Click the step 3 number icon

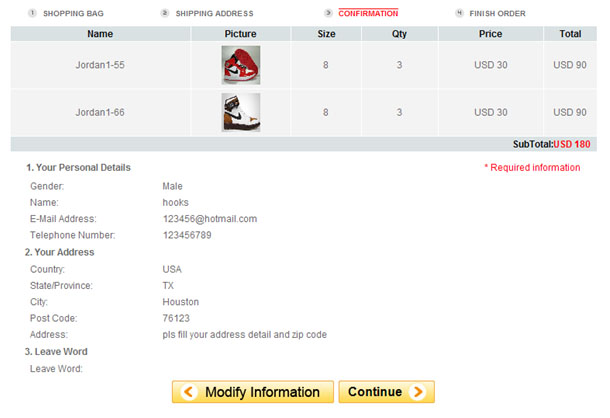(x=328, y=13)
